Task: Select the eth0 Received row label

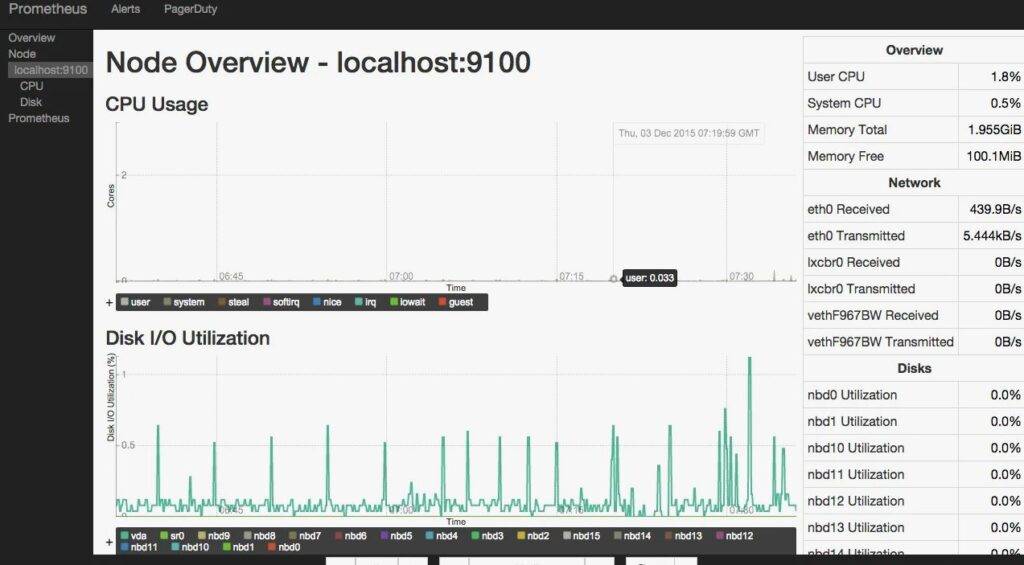Action: point(848,210)
